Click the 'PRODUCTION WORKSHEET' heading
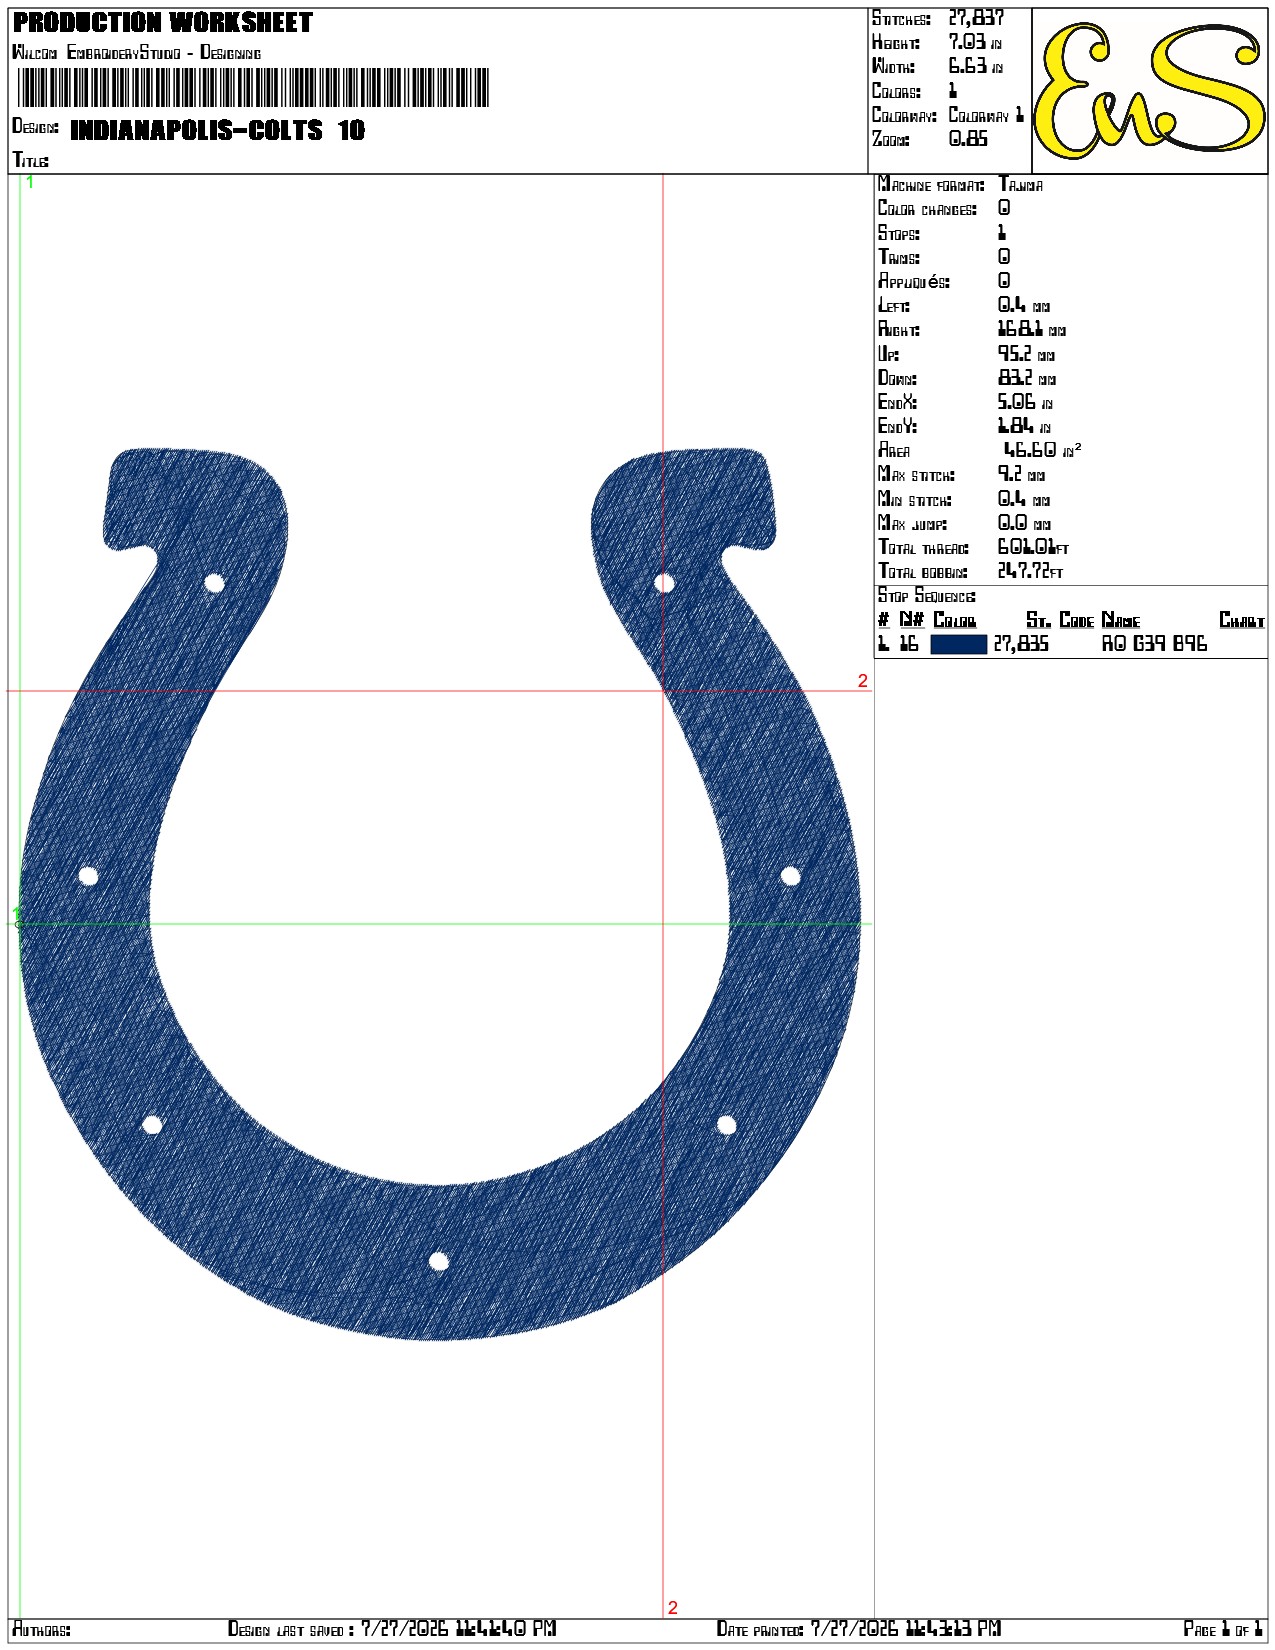This screenshot has width=1275, height=1650. tap(163, 23)
